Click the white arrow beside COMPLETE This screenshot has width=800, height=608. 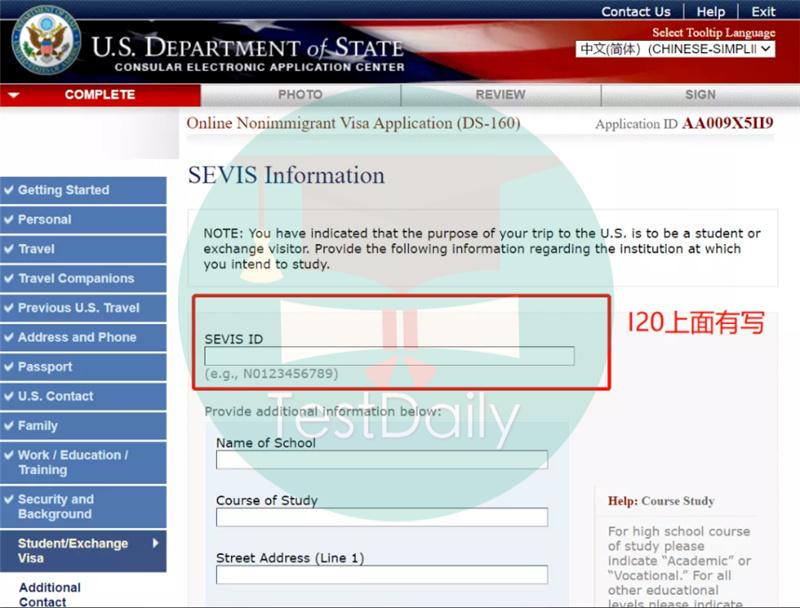click(x=14, y=95)
